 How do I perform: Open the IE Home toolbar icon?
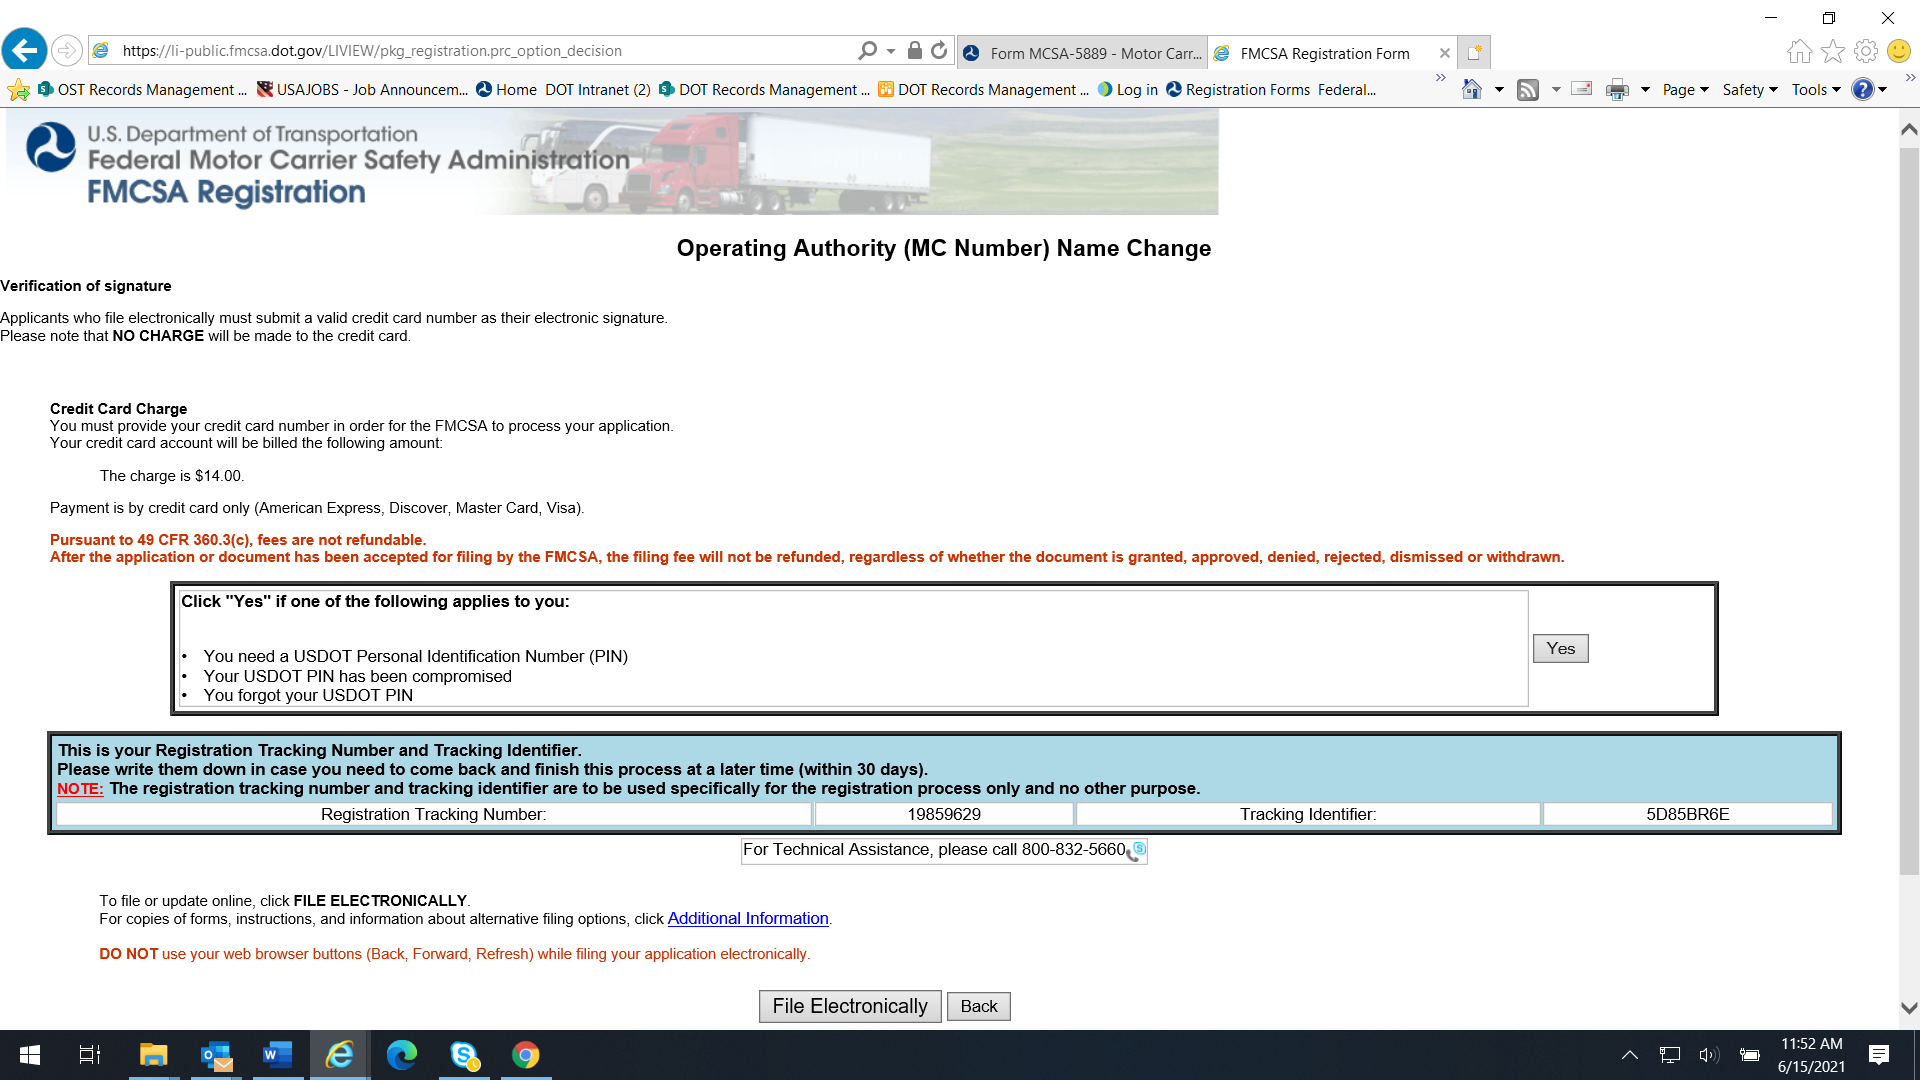click(x=1472, y=90)
